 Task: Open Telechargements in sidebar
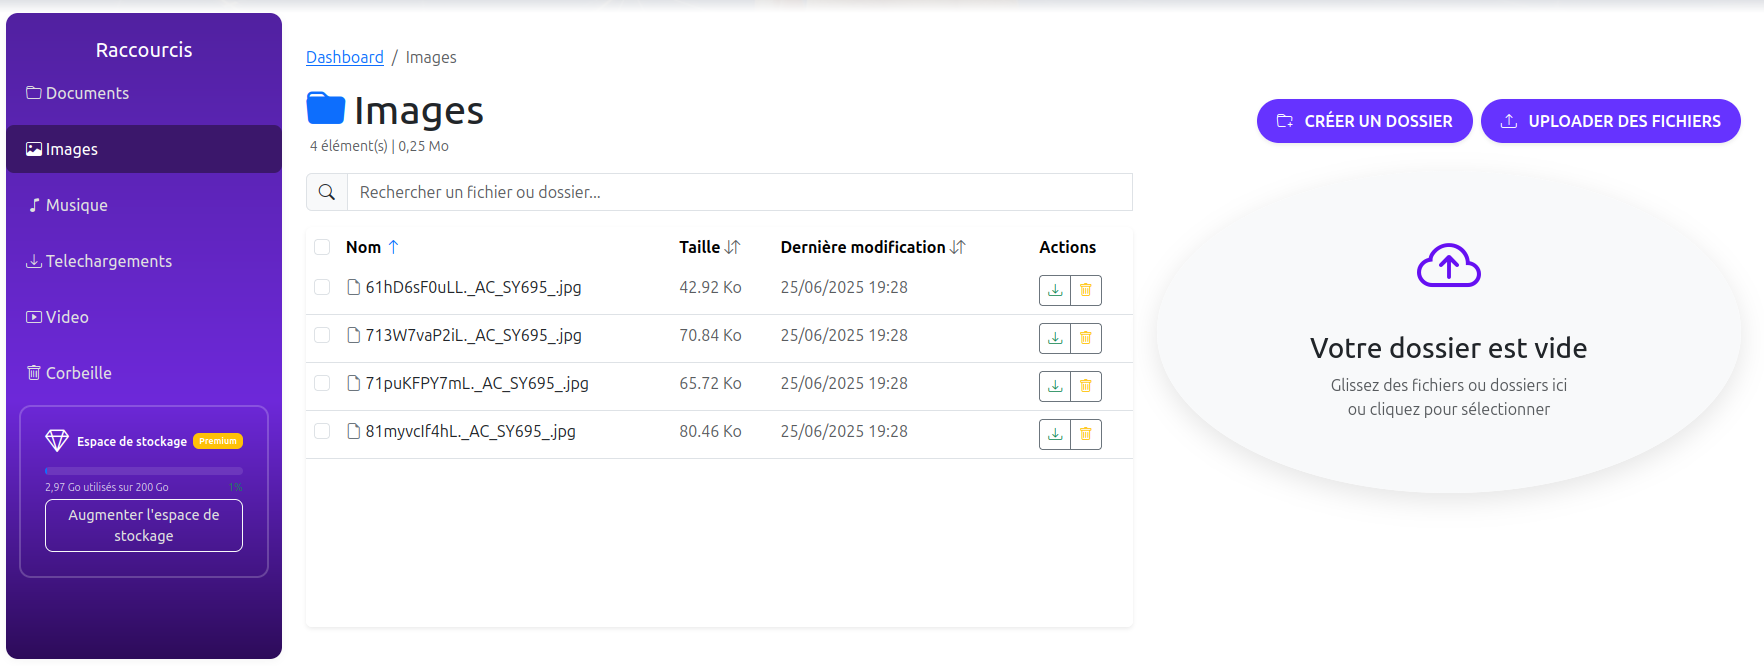point(144,261)
